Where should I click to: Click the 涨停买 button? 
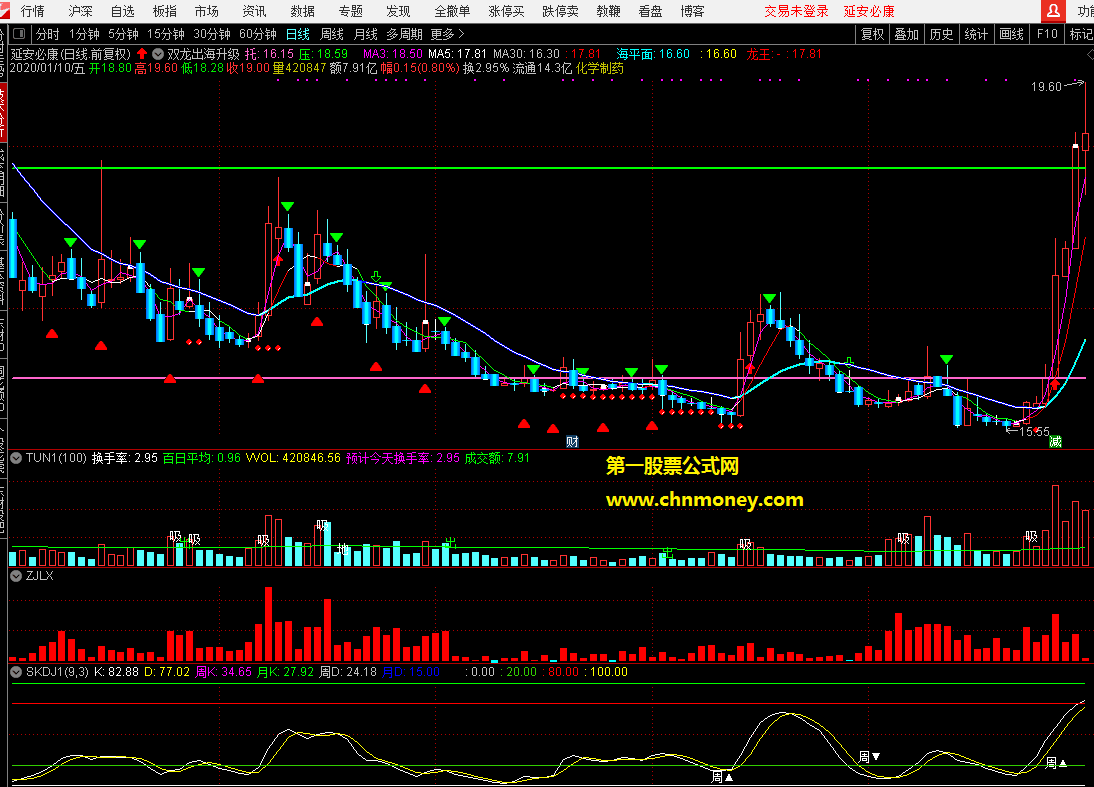506,11
